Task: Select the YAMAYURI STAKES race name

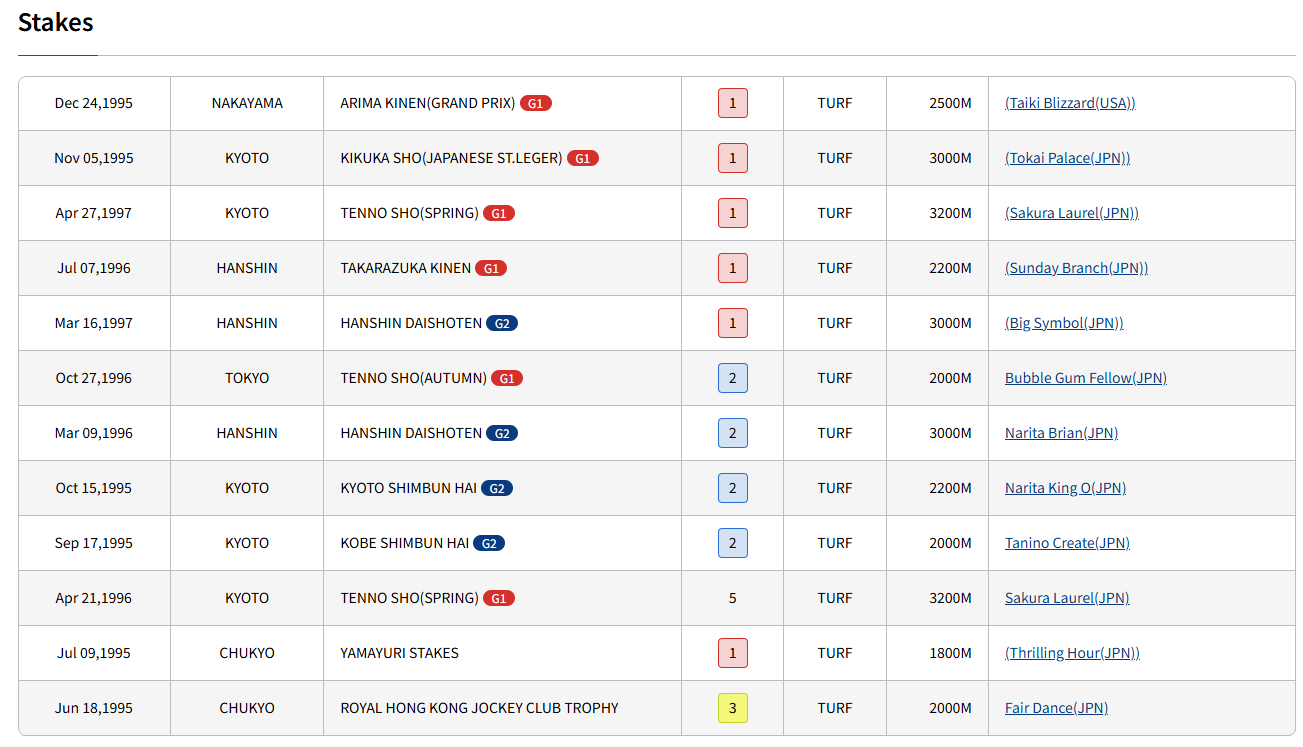Action: pyautogui.click(x=399, y=653)
